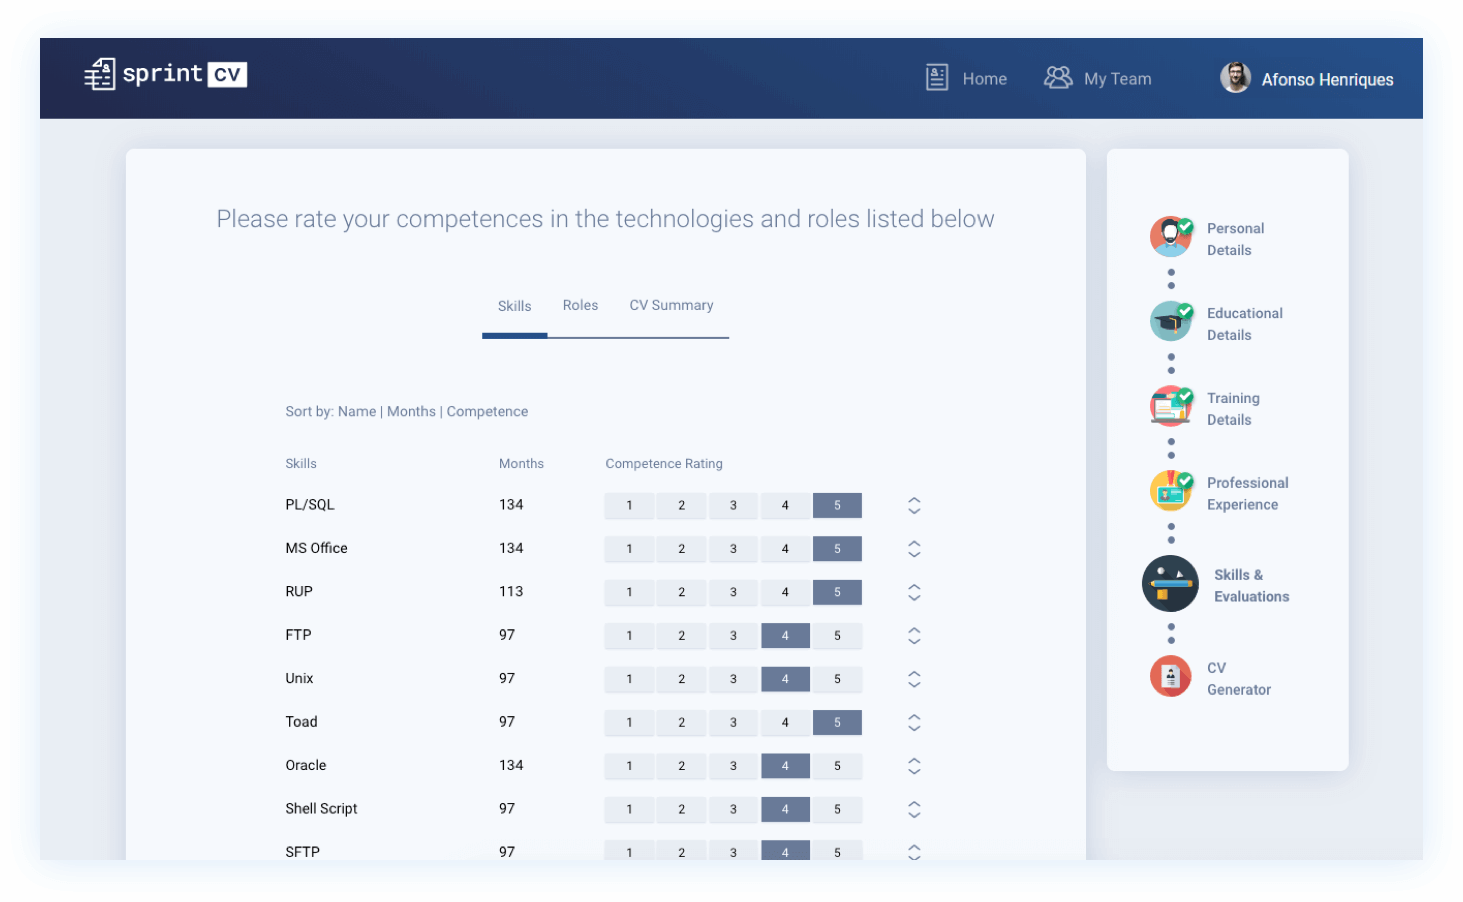
Task: Click Skills & Evaluations step icon
Action: pyautogui.click(x=1170, y=584)
